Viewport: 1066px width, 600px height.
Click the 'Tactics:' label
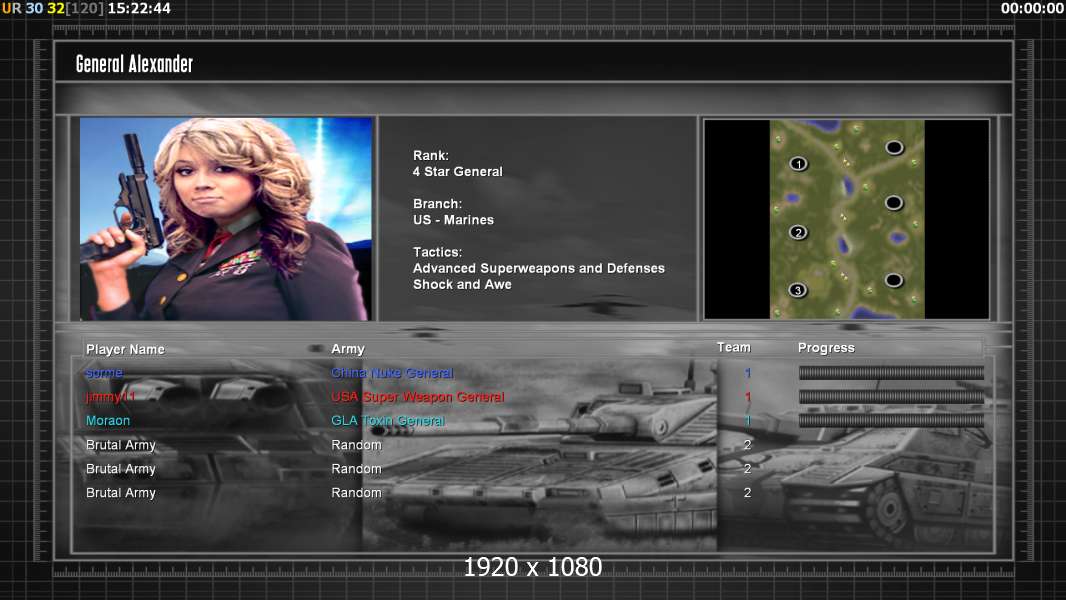point(438,252)
